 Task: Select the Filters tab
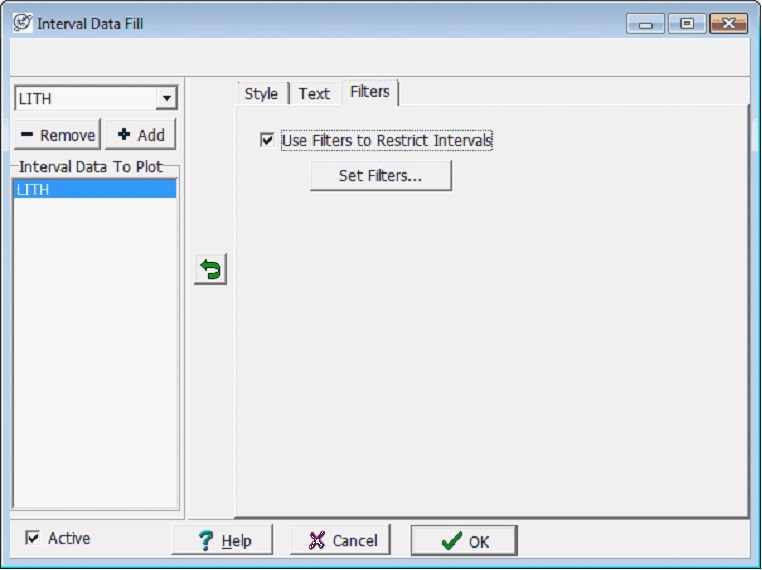tap(370, 92)
